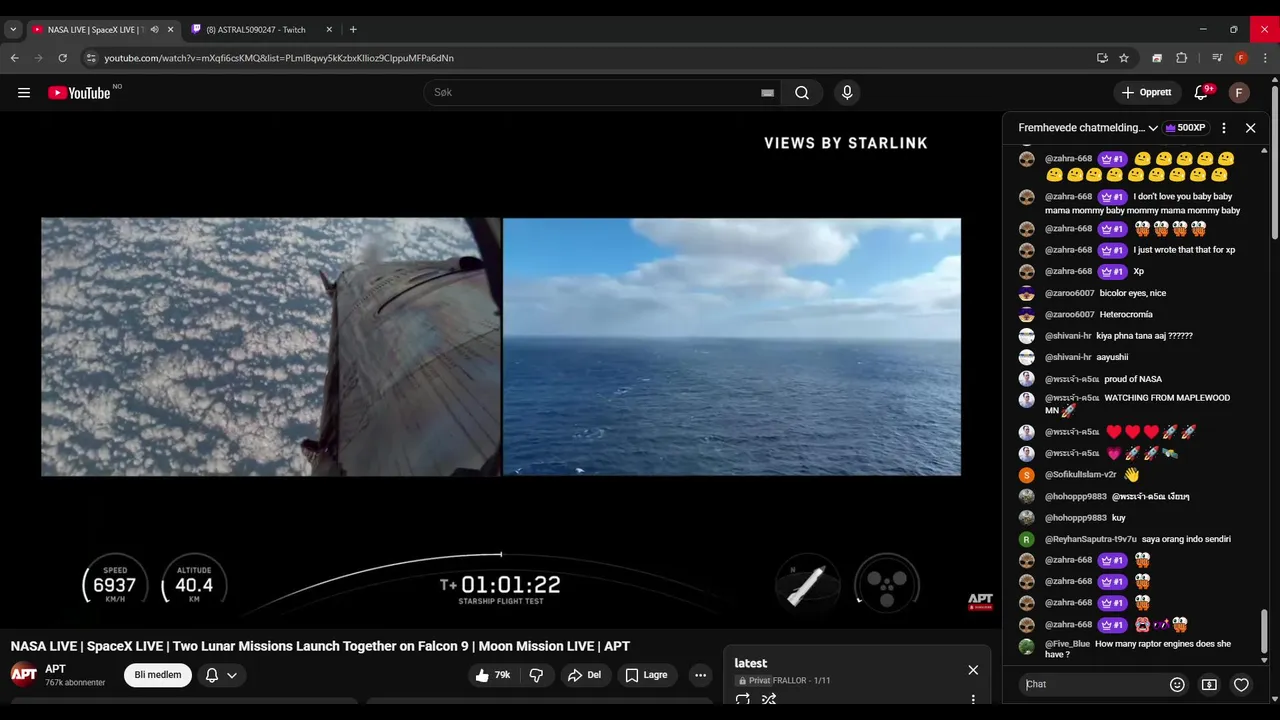
Task: Open Super Chat dollar icon
Action: [x=1209, y=685]
